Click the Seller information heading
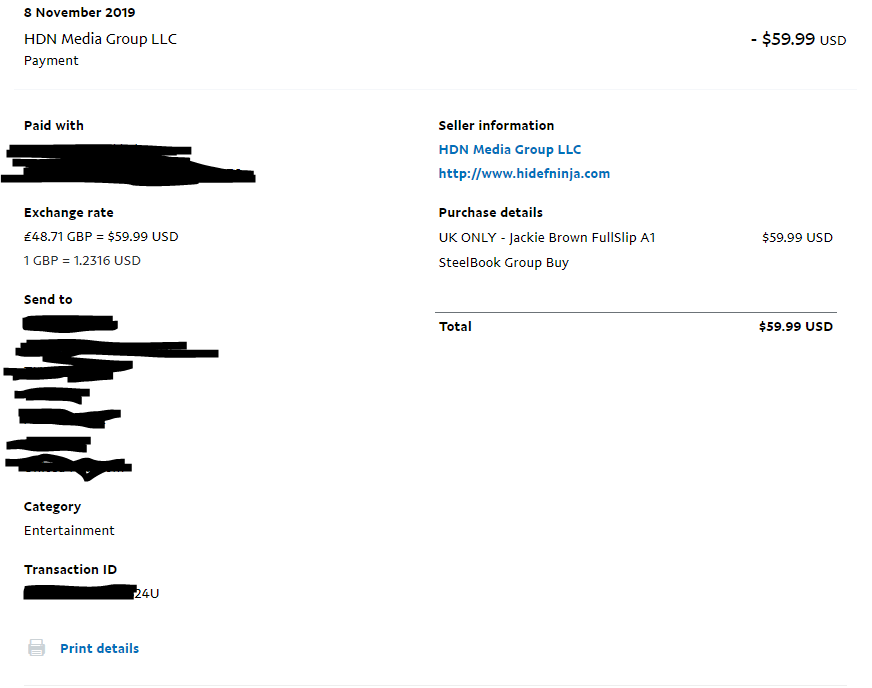Image resolution: width=872 pixels, height=688 pixels. pyautogui.click(x=496, y=126)
